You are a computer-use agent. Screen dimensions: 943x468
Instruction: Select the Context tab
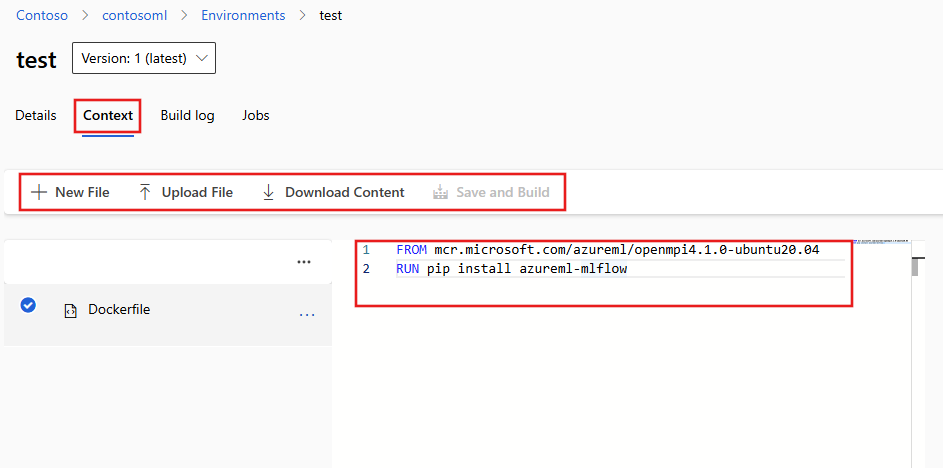[x=108, y=115]
